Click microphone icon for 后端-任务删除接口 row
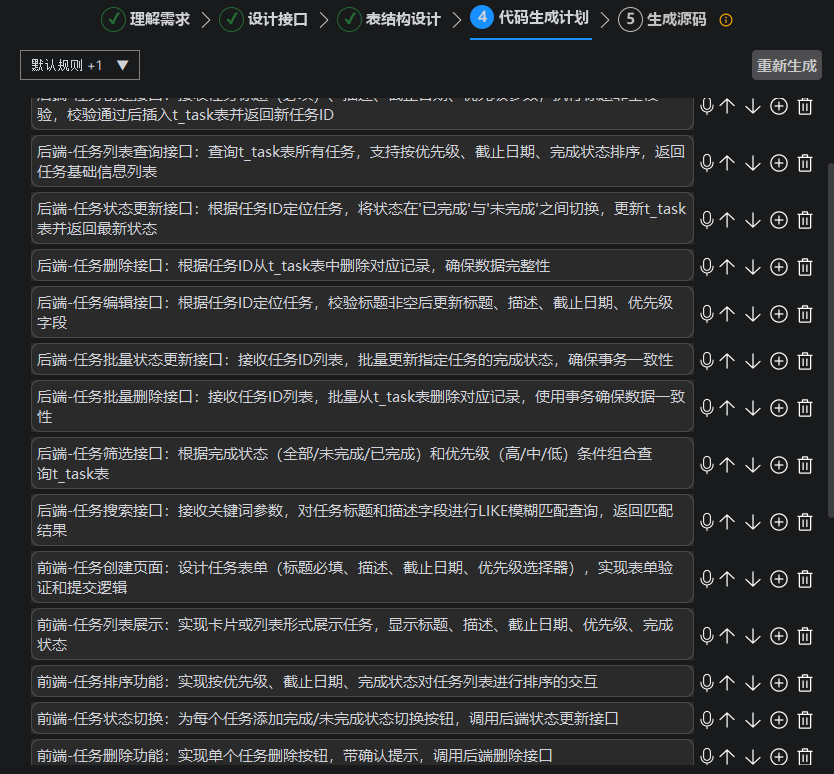 click(707, 266)
